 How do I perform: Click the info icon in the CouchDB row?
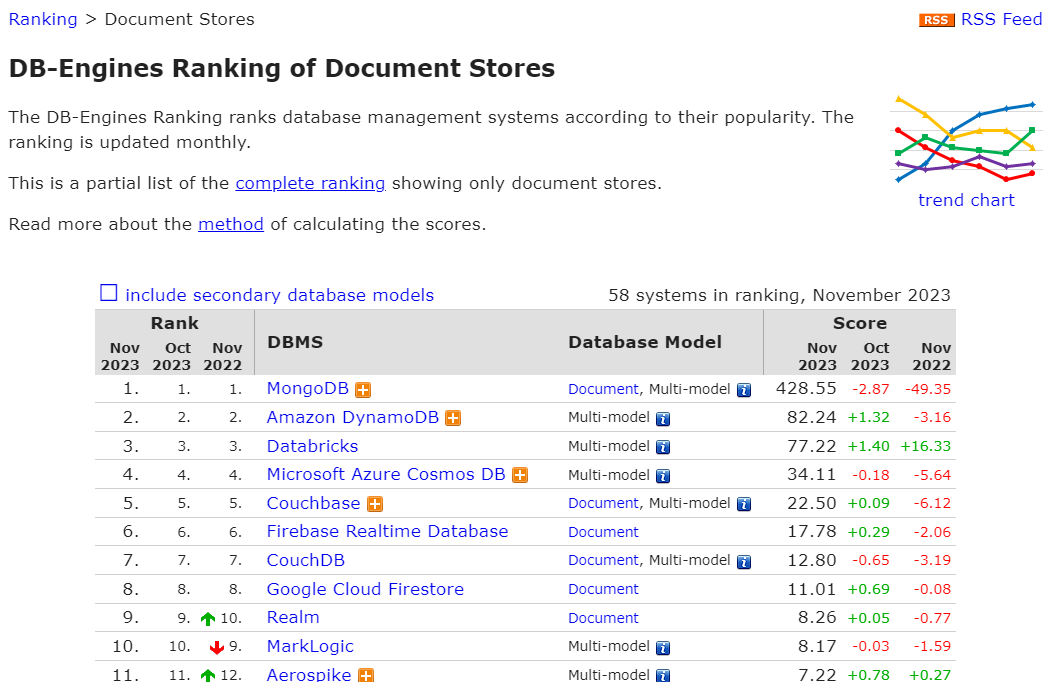pyautogui.click(x=744, y=561)
